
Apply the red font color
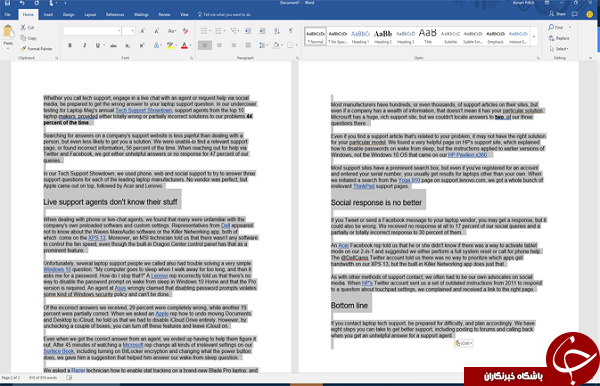click(x=184, y=46)
